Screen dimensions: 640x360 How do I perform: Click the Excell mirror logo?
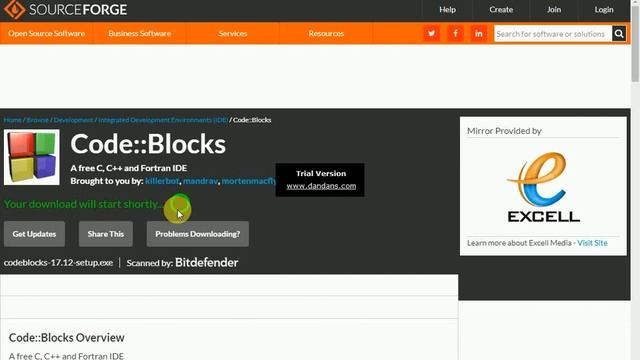(x=543, y=187)
